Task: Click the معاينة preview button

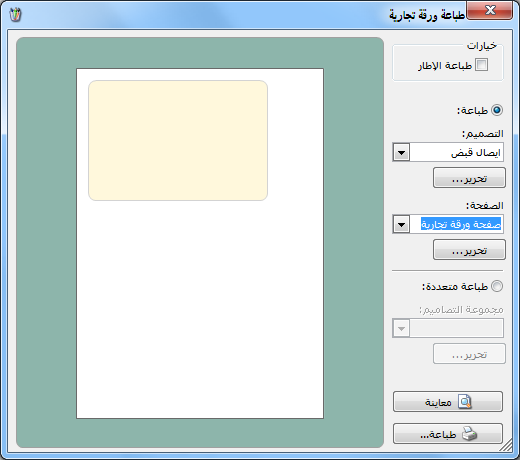Action: tap(448, 402)
